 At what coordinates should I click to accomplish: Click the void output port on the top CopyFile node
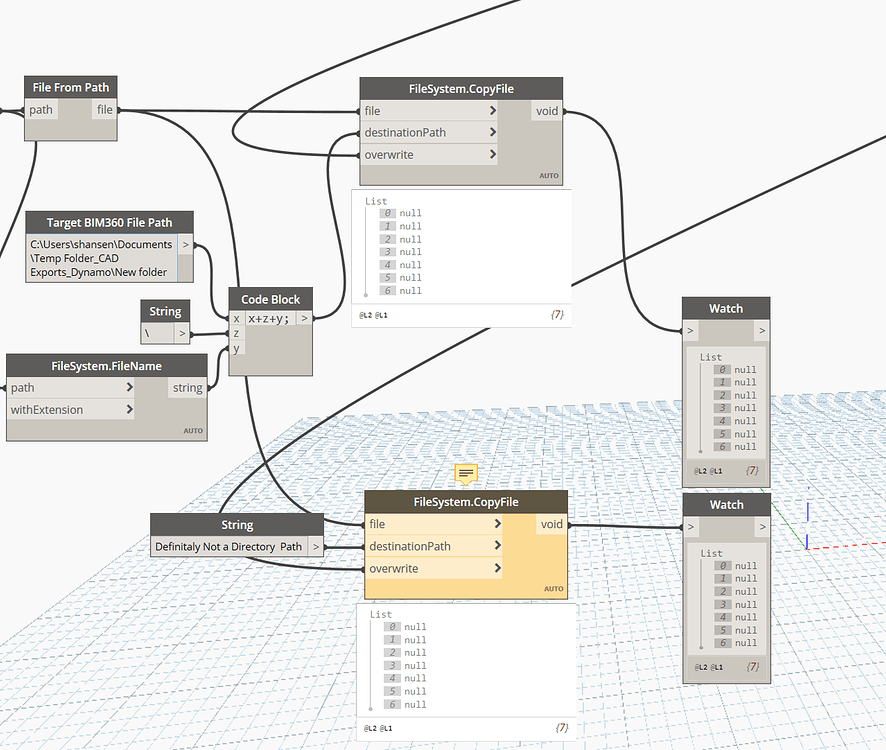[547, 110]
